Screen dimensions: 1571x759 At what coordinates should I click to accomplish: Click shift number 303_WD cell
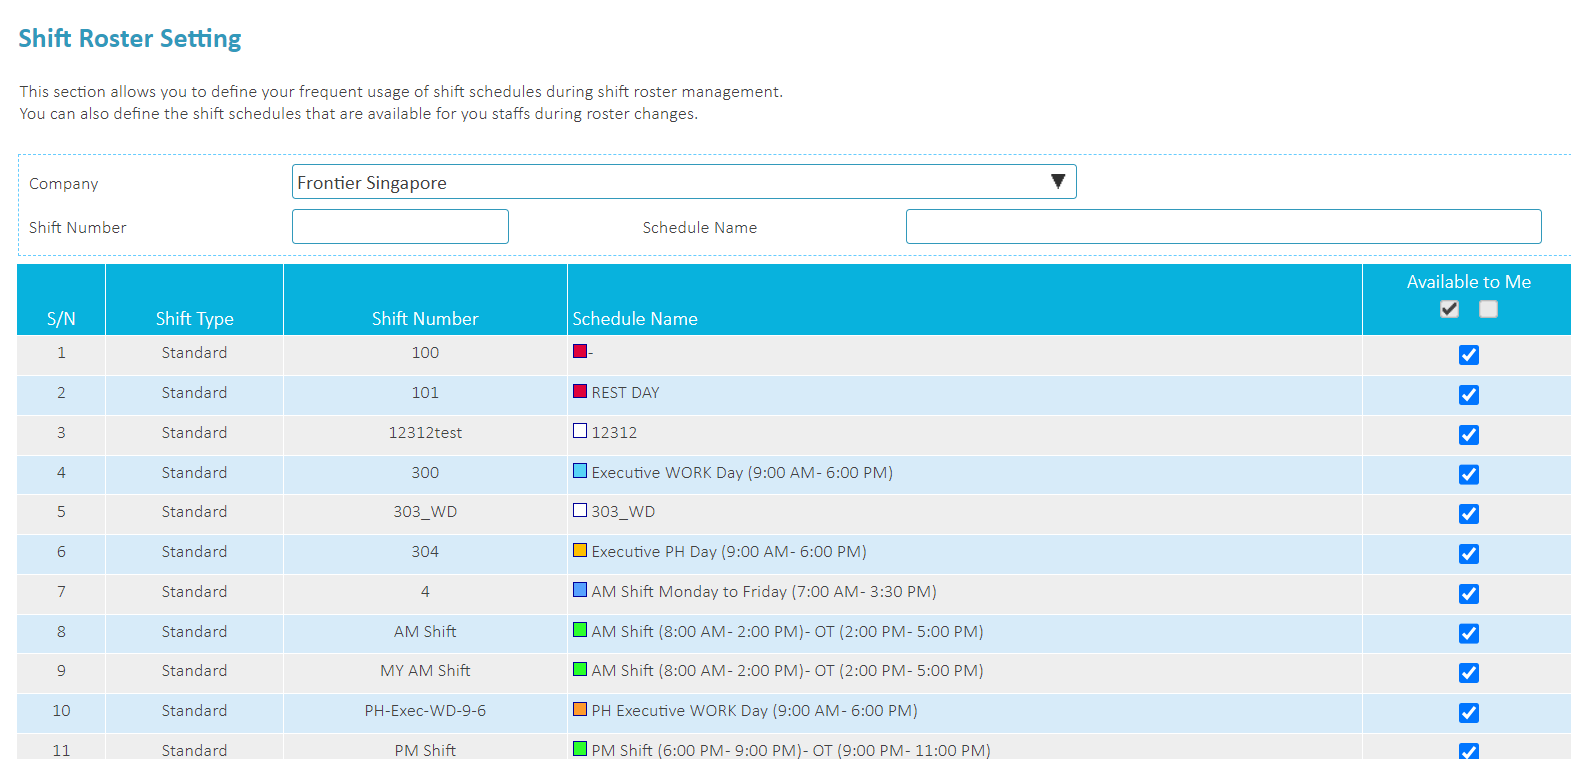pyautogui.click(x=425, y=512)
